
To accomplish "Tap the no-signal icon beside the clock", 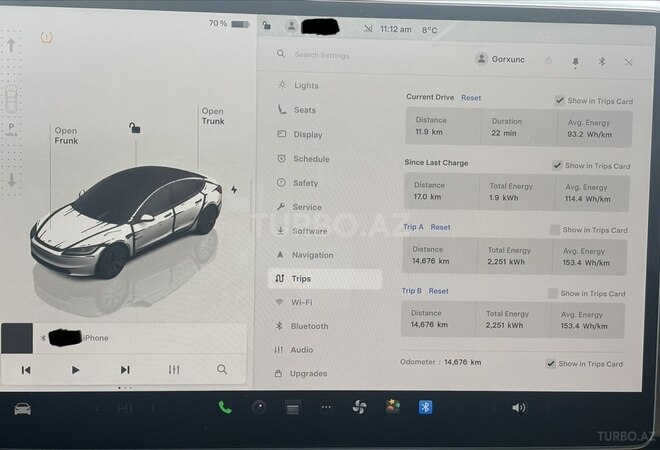I will [x=368, y=29].
